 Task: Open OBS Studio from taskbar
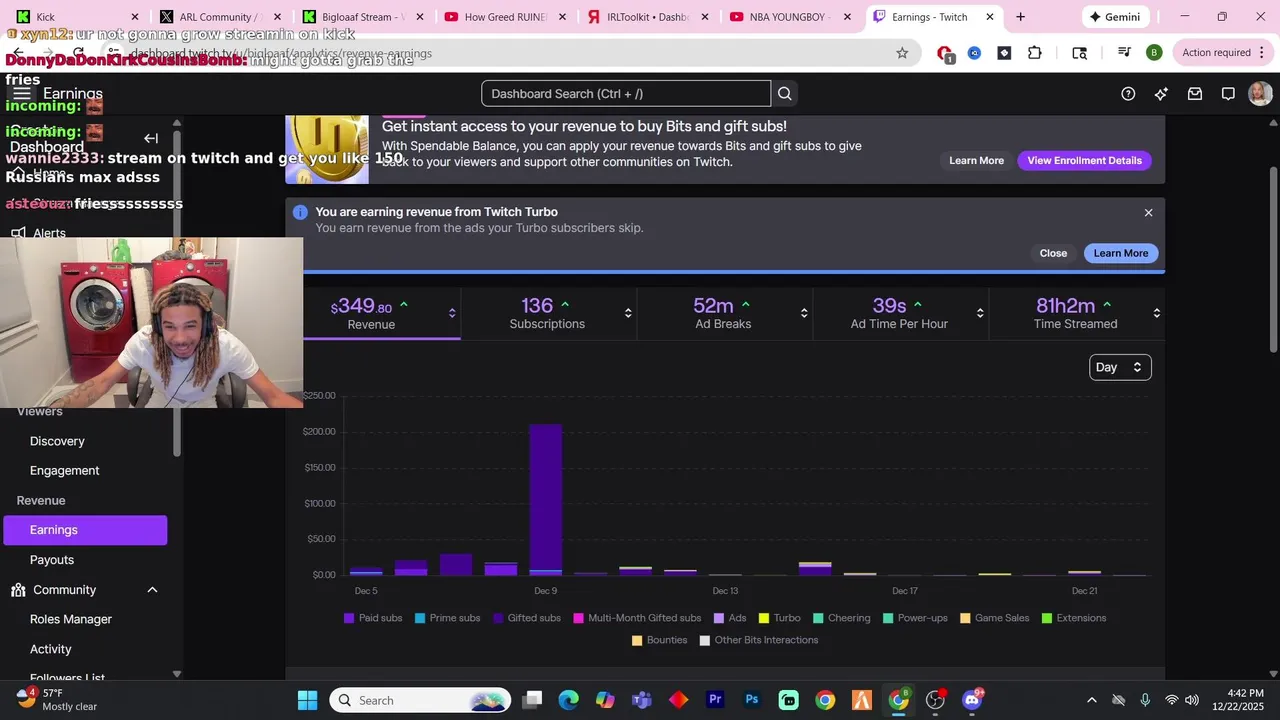coord(936,700)
